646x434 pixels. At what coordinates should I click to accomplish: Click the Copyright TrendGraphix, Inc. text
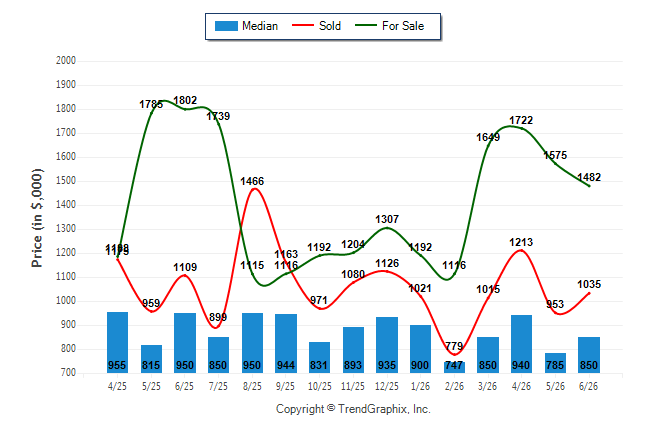(x=353, y=409)
